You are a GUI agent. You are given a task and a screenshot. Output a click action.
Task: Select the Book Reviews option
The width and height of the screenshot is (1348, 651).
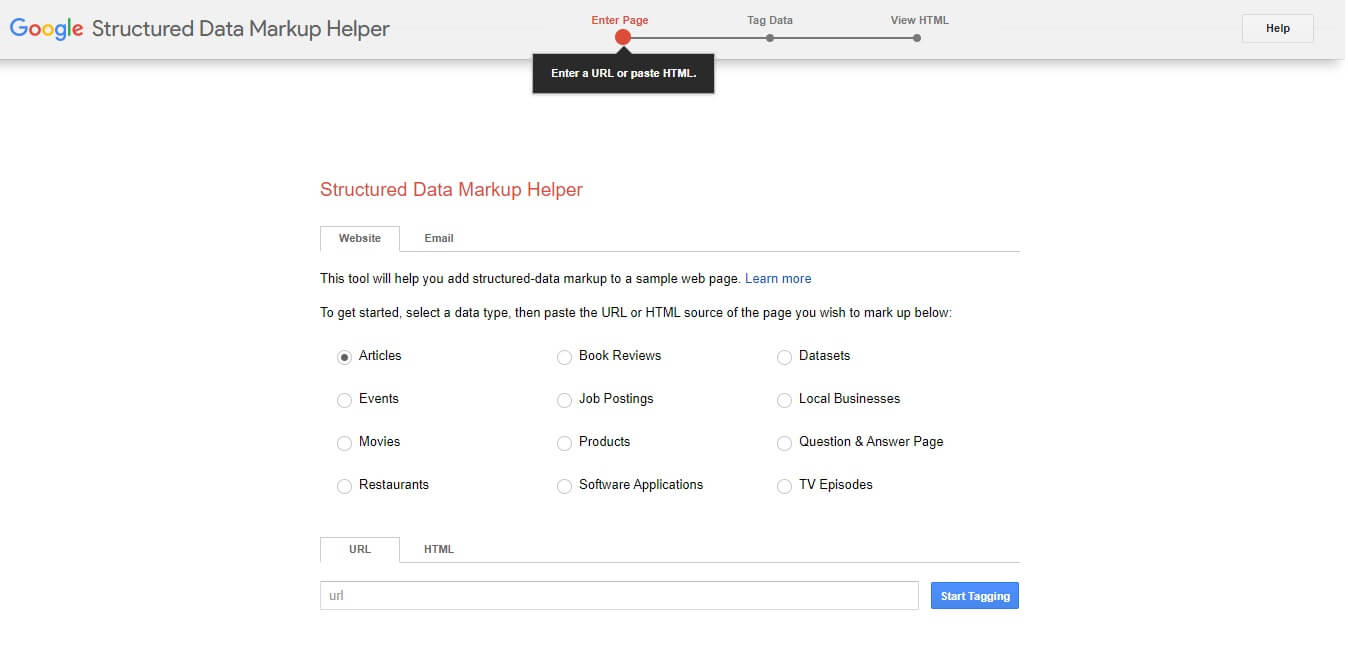(x=564, y=356)
